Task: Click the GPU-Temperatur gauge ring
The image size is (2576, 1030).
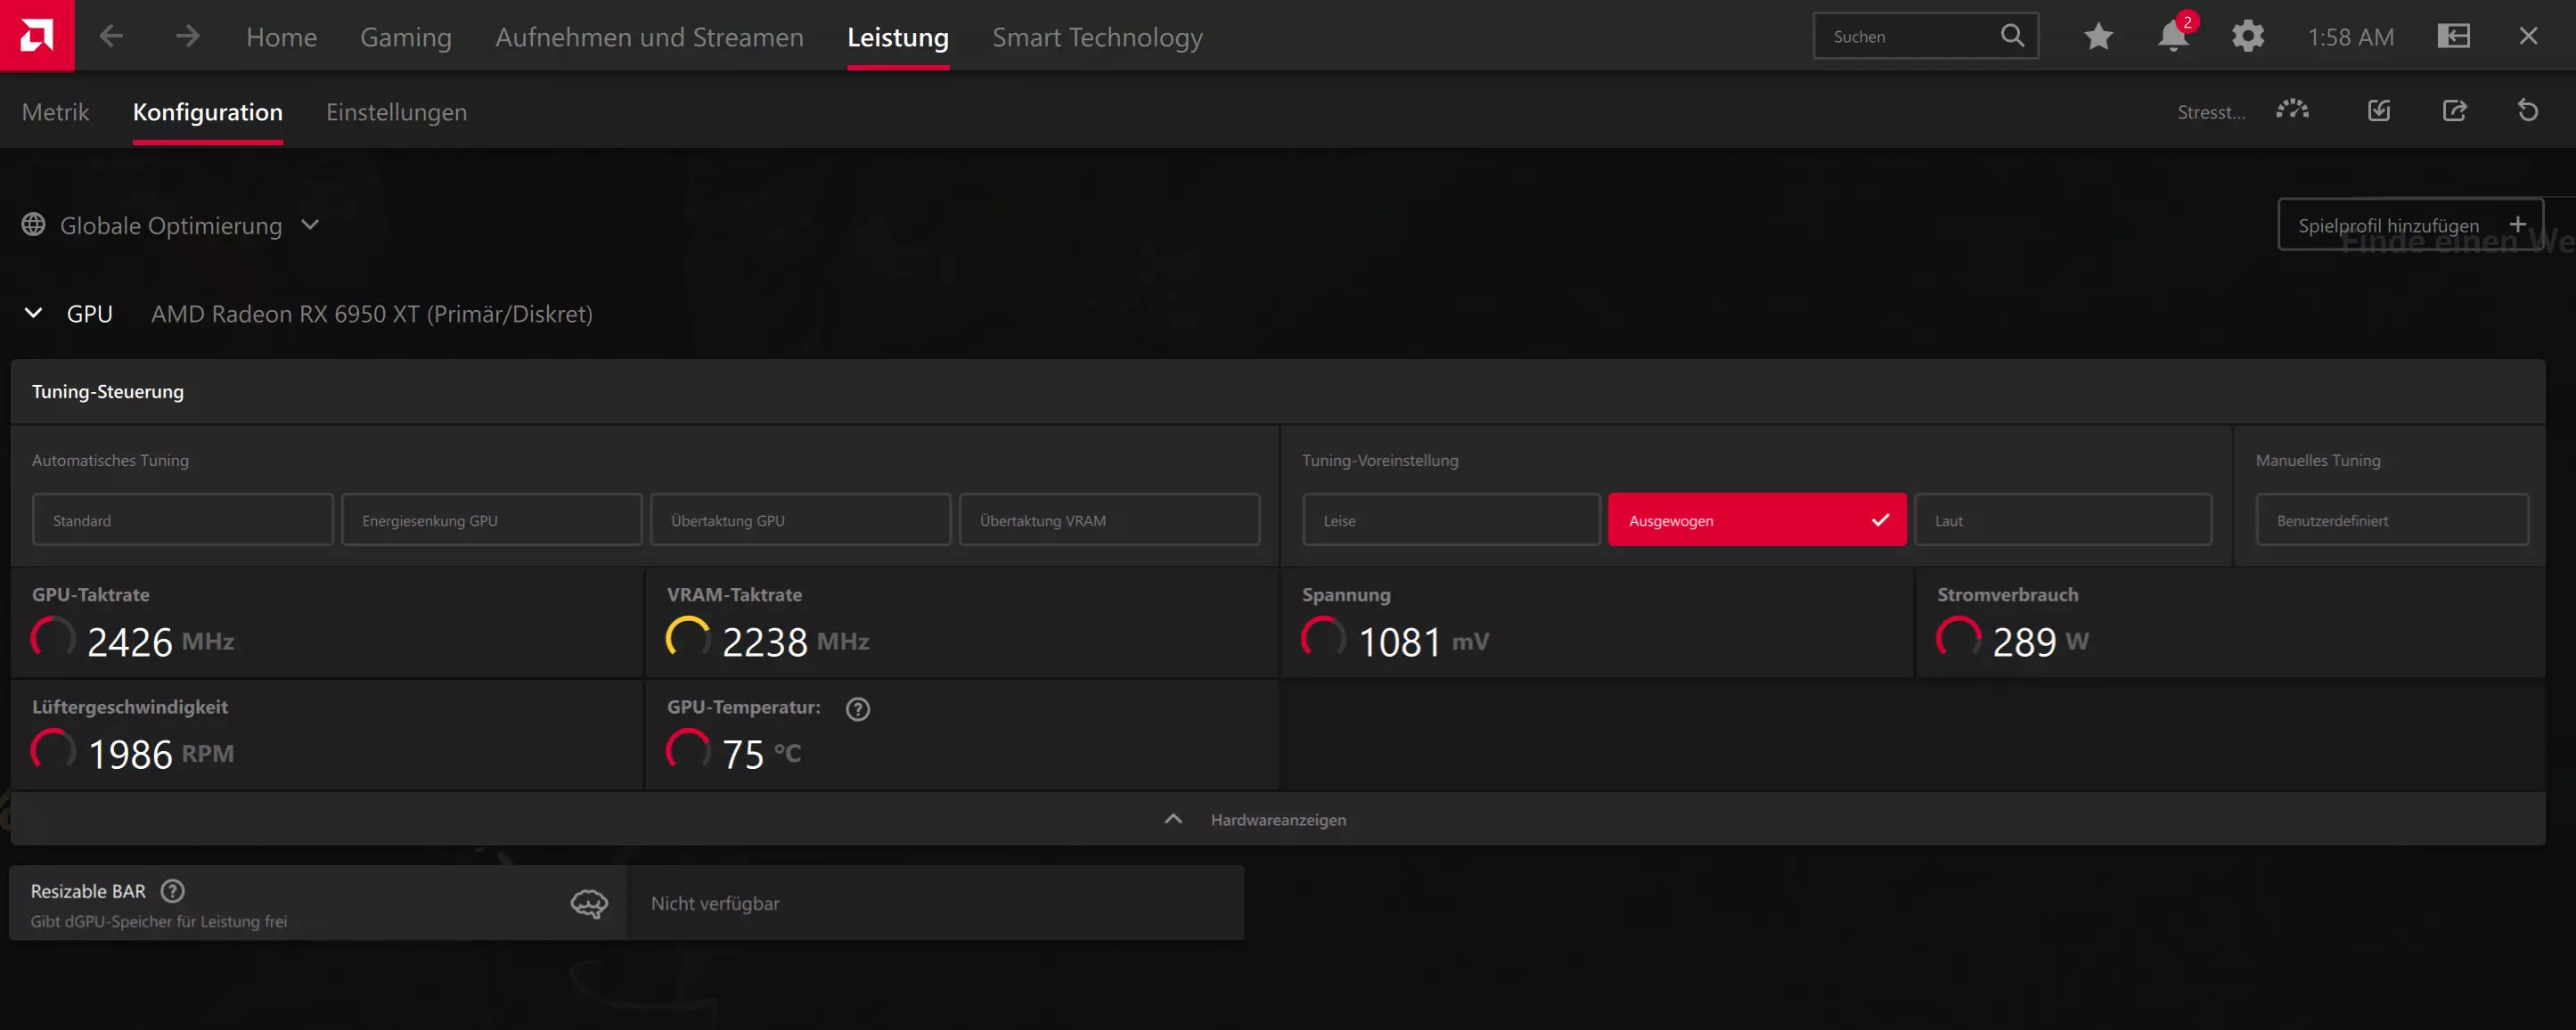Action: point(688,750)
